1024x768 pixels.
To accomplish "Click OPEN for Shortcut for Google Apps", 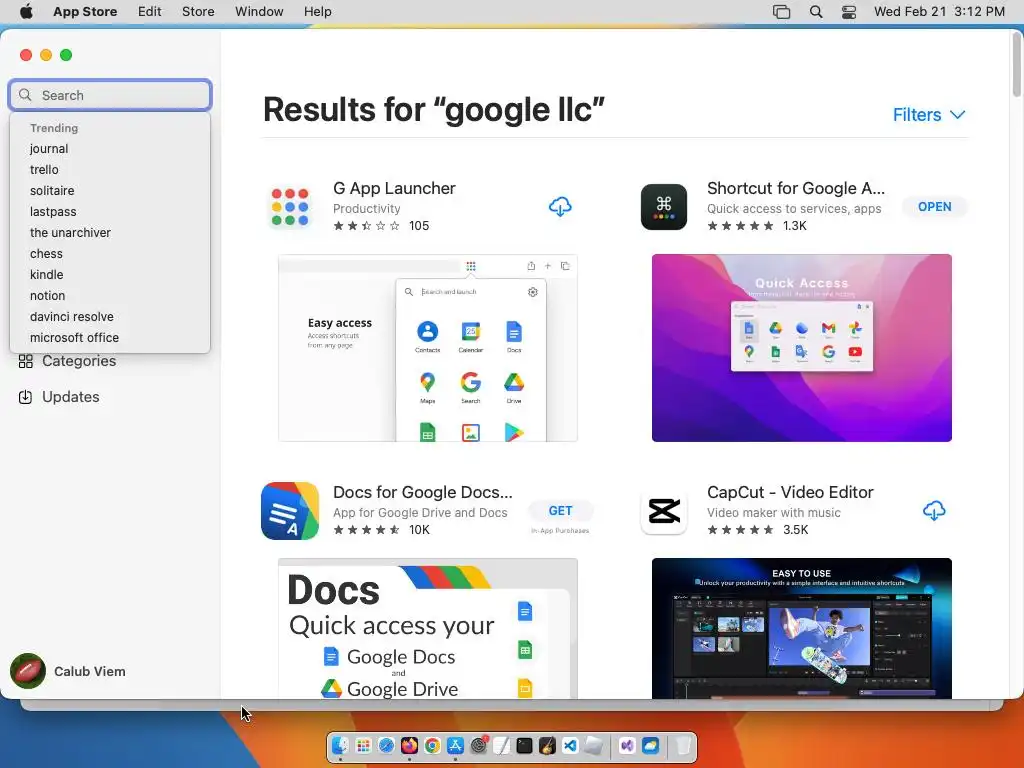I will 934,207.
